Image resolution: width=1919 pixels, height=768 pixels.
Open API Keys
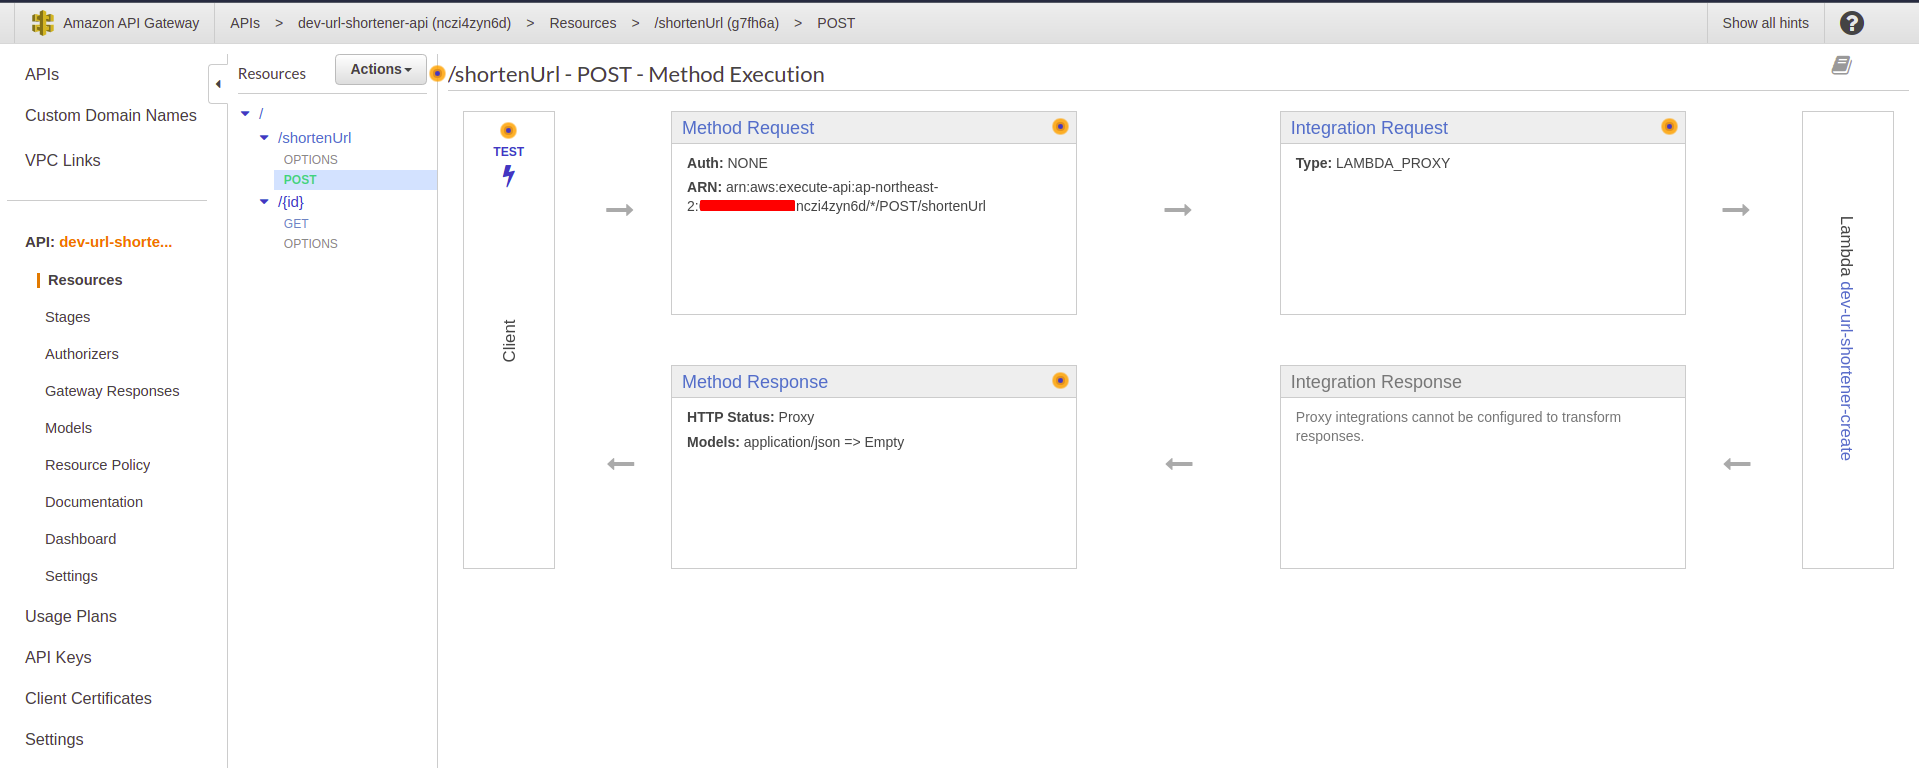click(58, 658)
